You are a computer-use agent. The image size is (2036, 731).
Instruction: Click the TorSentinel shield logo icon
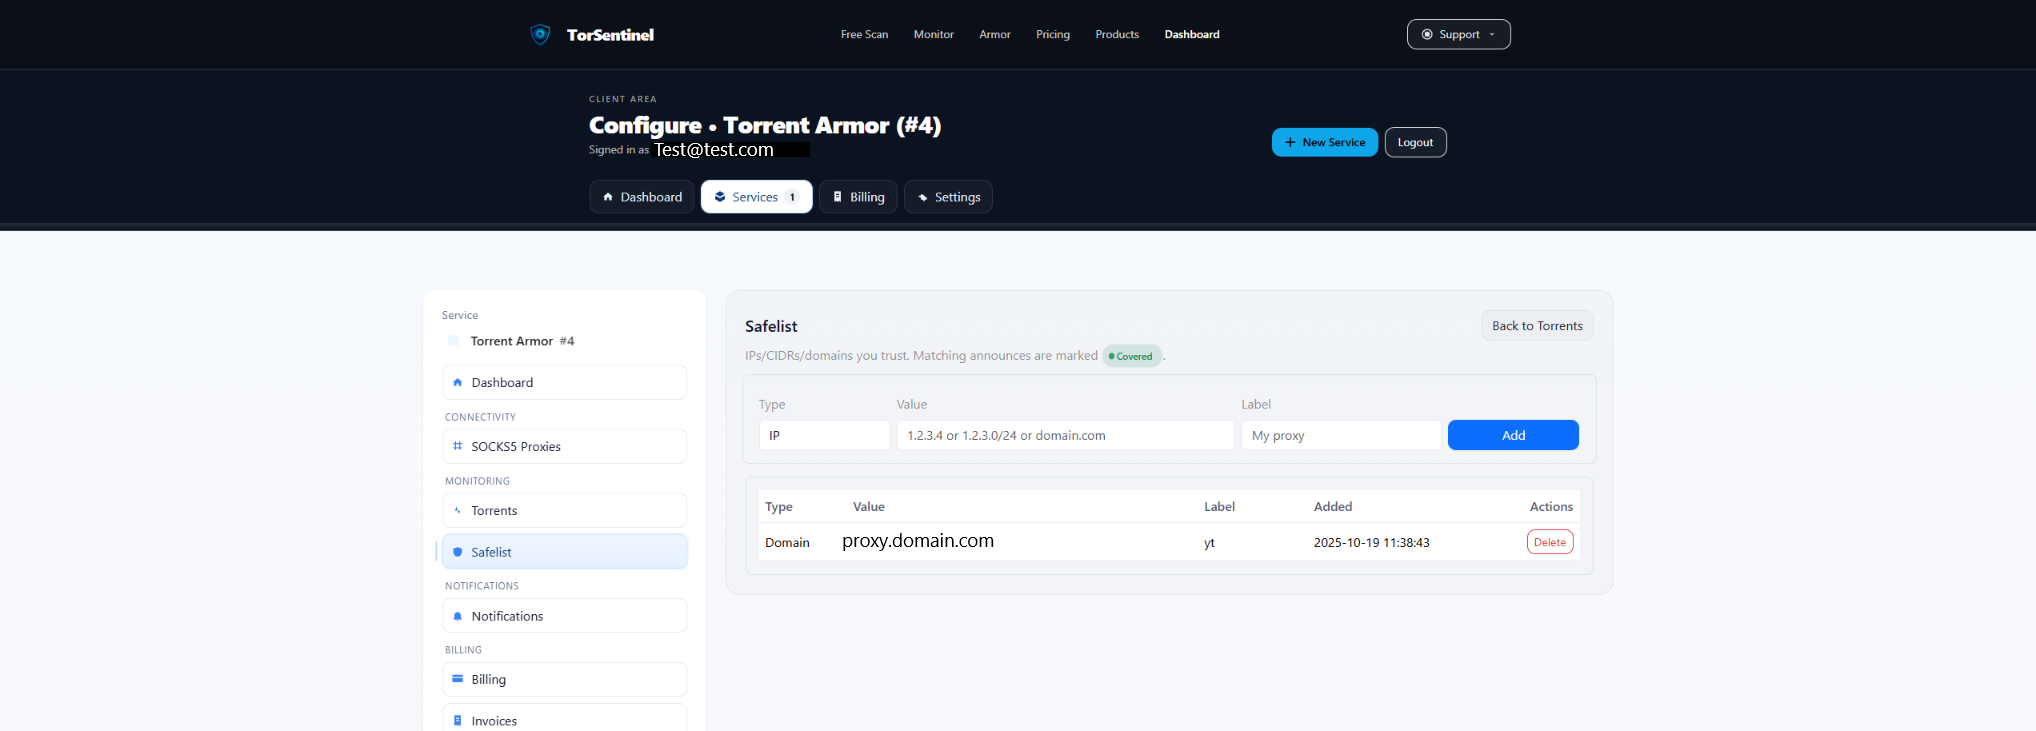tap(540, 34)
